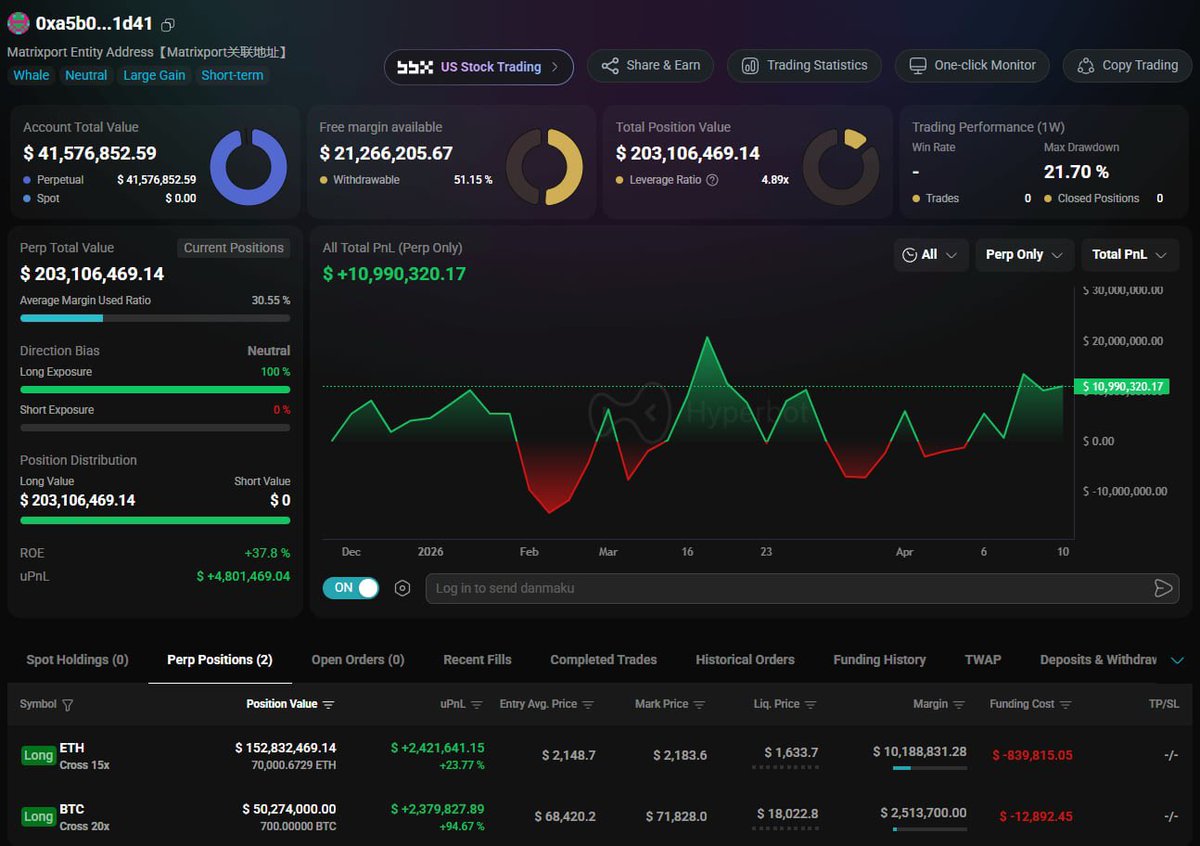Click the Symbol column filter icon

click(x=68, y=705)
